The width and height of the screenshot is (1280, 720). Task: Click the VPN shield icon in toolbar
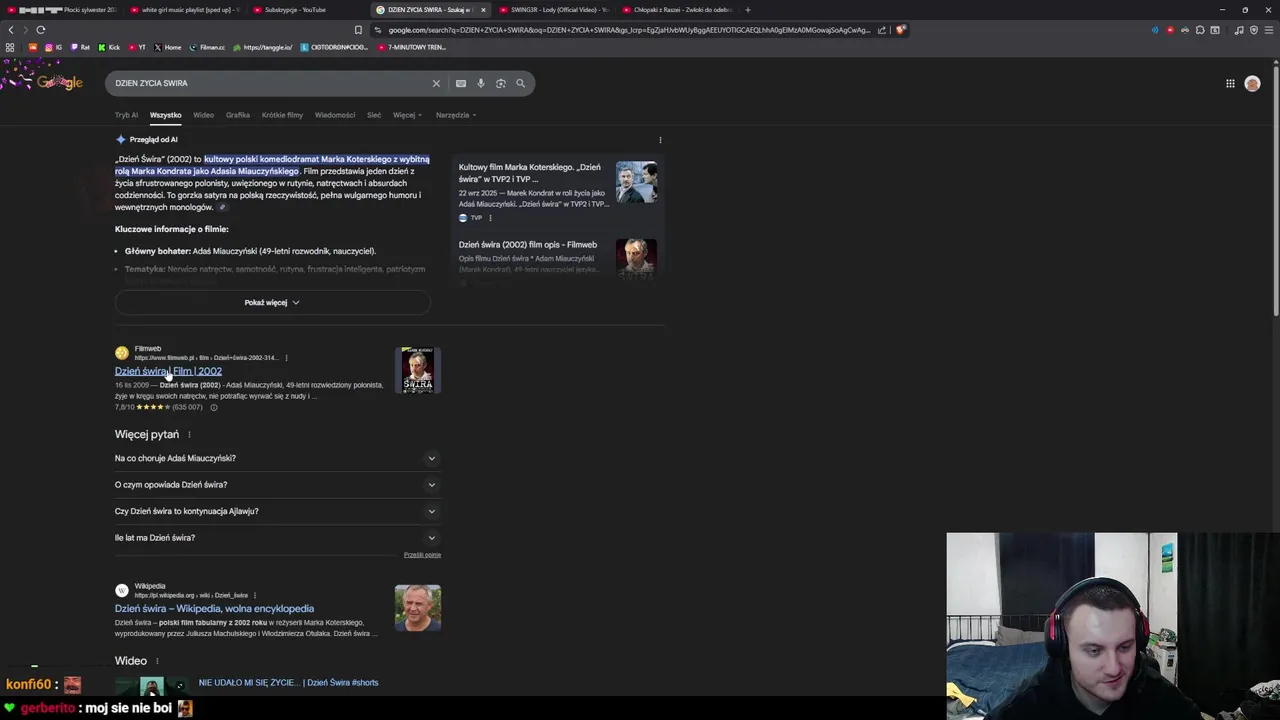point(1254,30)
